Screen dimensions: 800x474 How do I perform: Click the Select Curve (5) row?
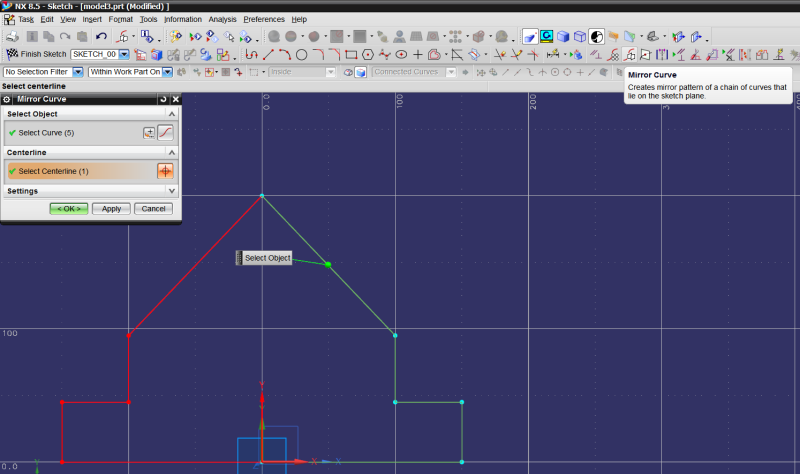[x=90, y=133]
